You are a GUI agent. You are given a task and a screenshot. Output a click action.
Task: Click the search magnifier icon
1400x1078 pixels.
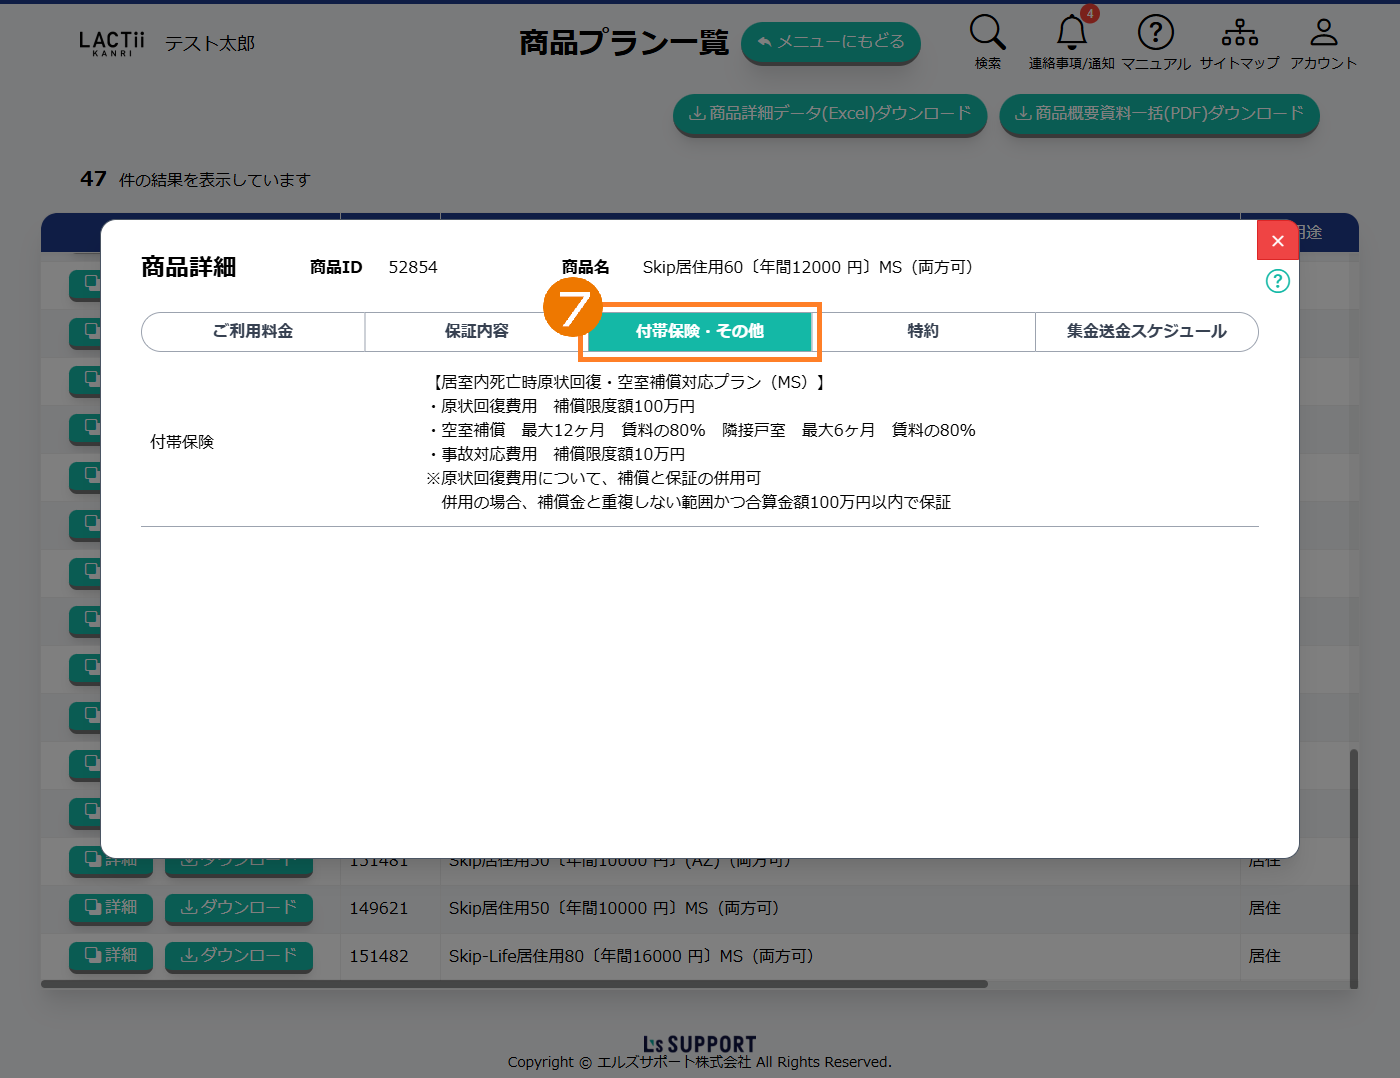point(987,33)
